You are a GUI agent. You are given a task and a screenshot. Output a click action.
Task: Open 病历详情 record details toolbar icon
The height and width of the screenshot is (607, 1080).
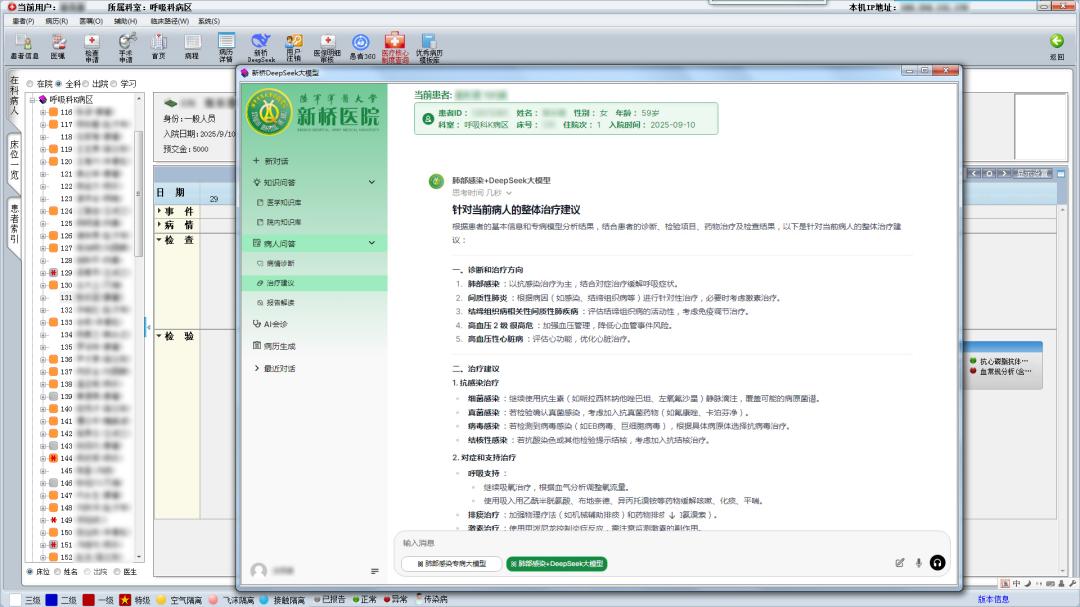[226, 48]
